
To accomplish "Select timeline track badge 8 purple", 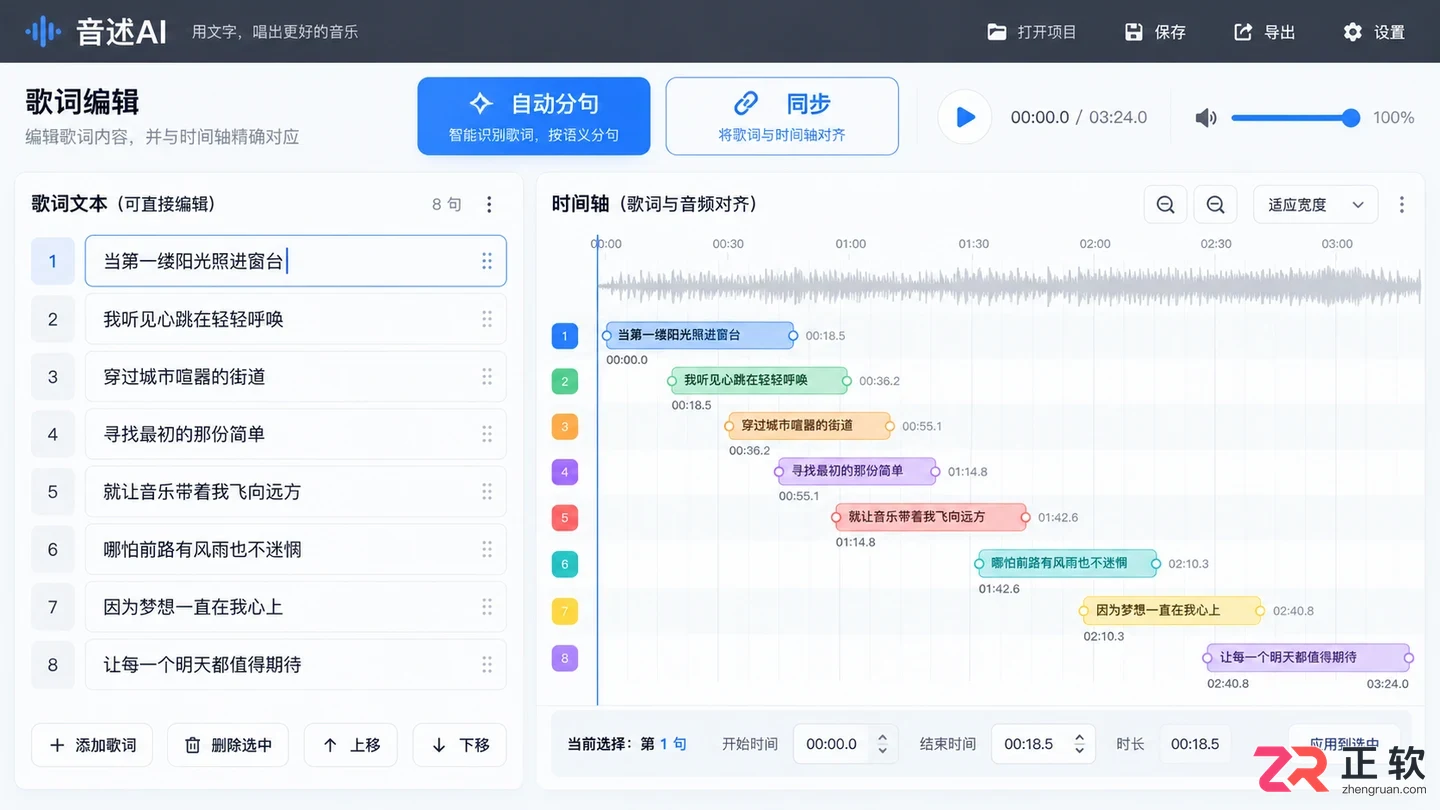I will (x=565, y=657).
